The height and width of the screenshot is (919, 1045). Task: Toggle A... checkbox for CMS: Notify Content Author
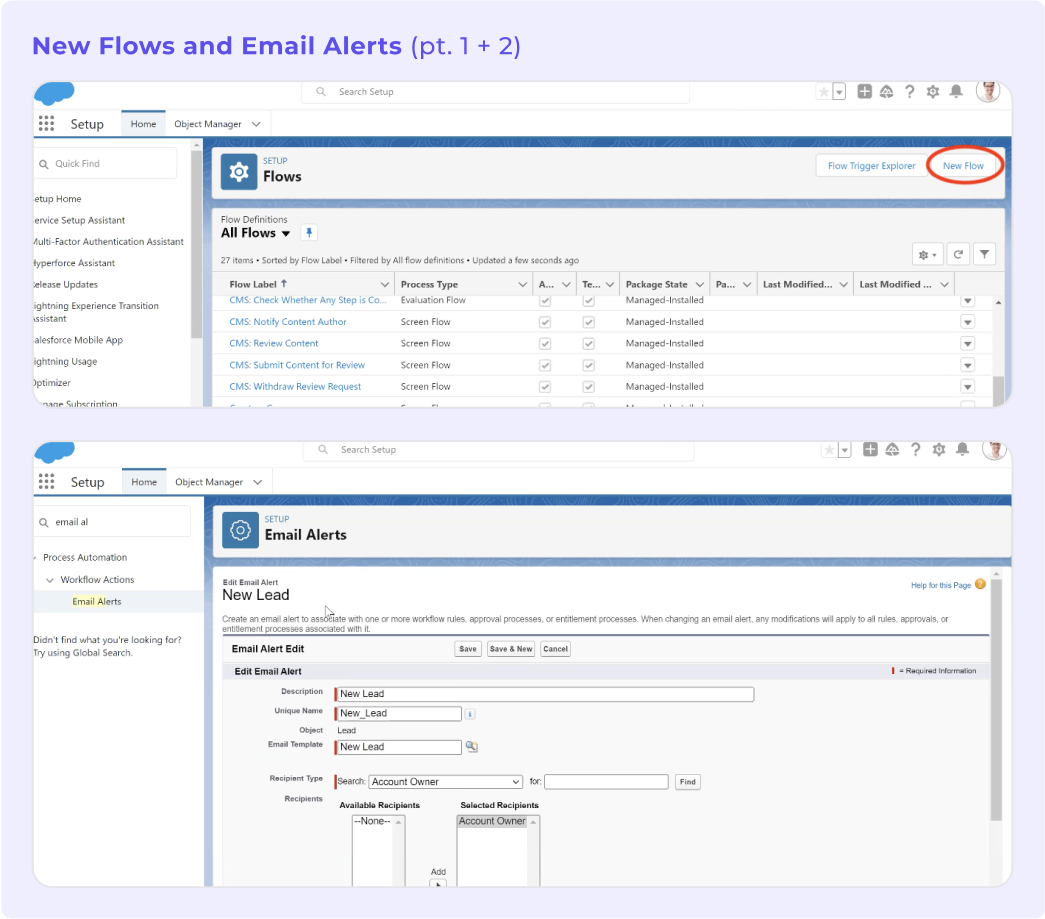coord(545,322)
